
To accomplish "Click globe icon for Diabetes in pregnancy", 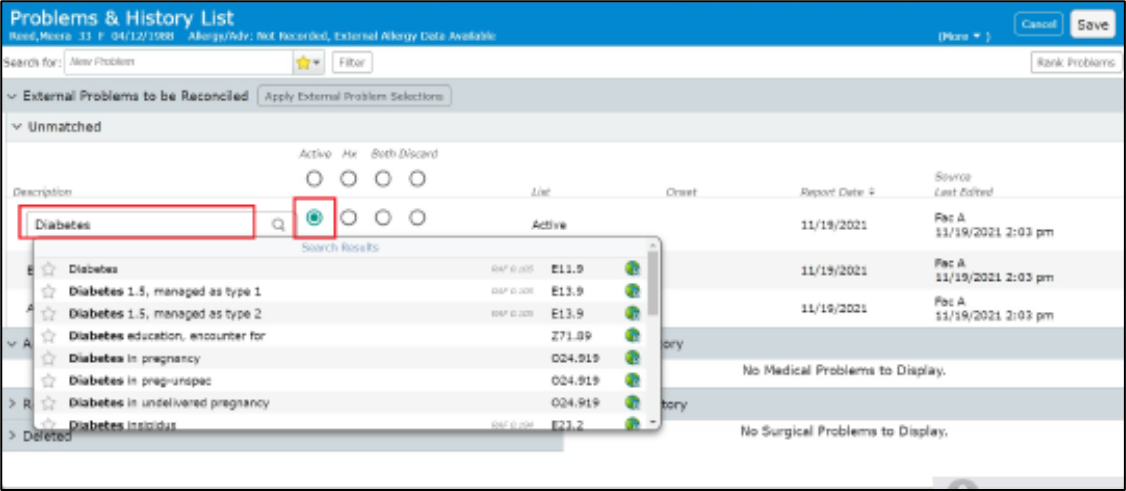I will 631,358.
